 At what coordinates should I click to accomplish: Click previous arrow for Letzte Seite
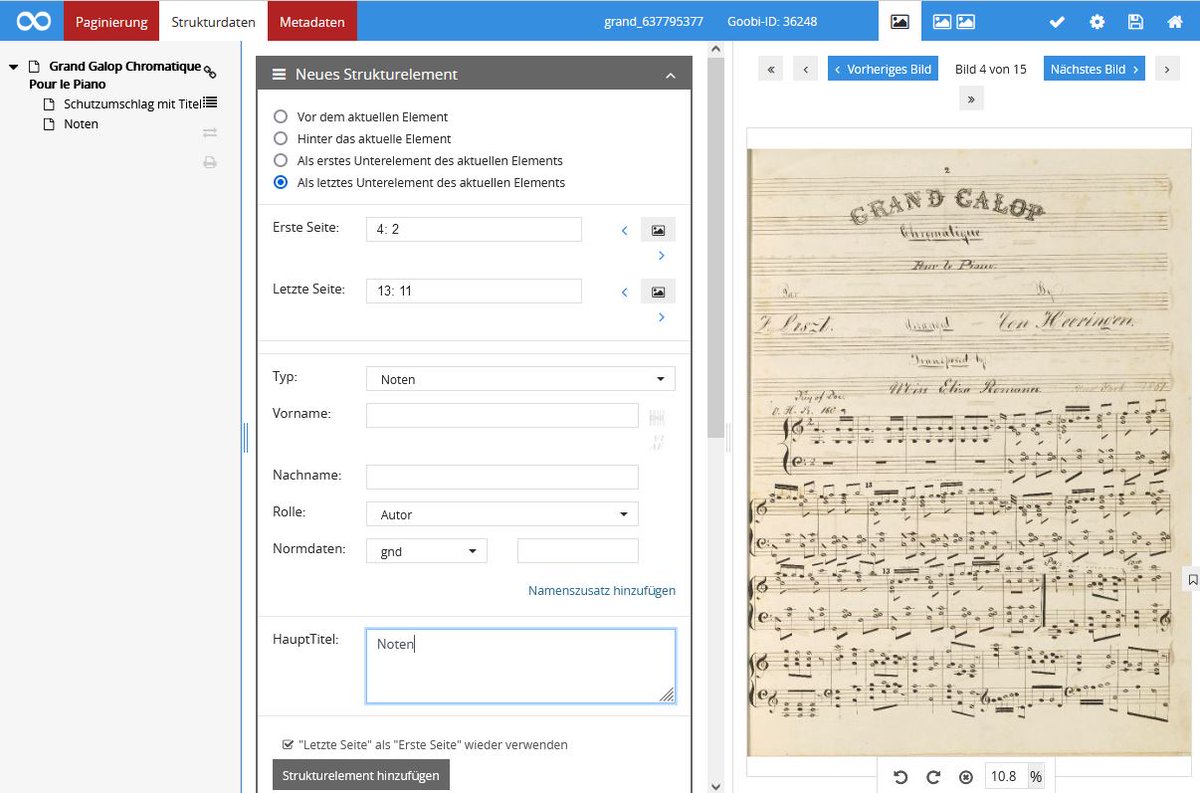click(625, 293)
